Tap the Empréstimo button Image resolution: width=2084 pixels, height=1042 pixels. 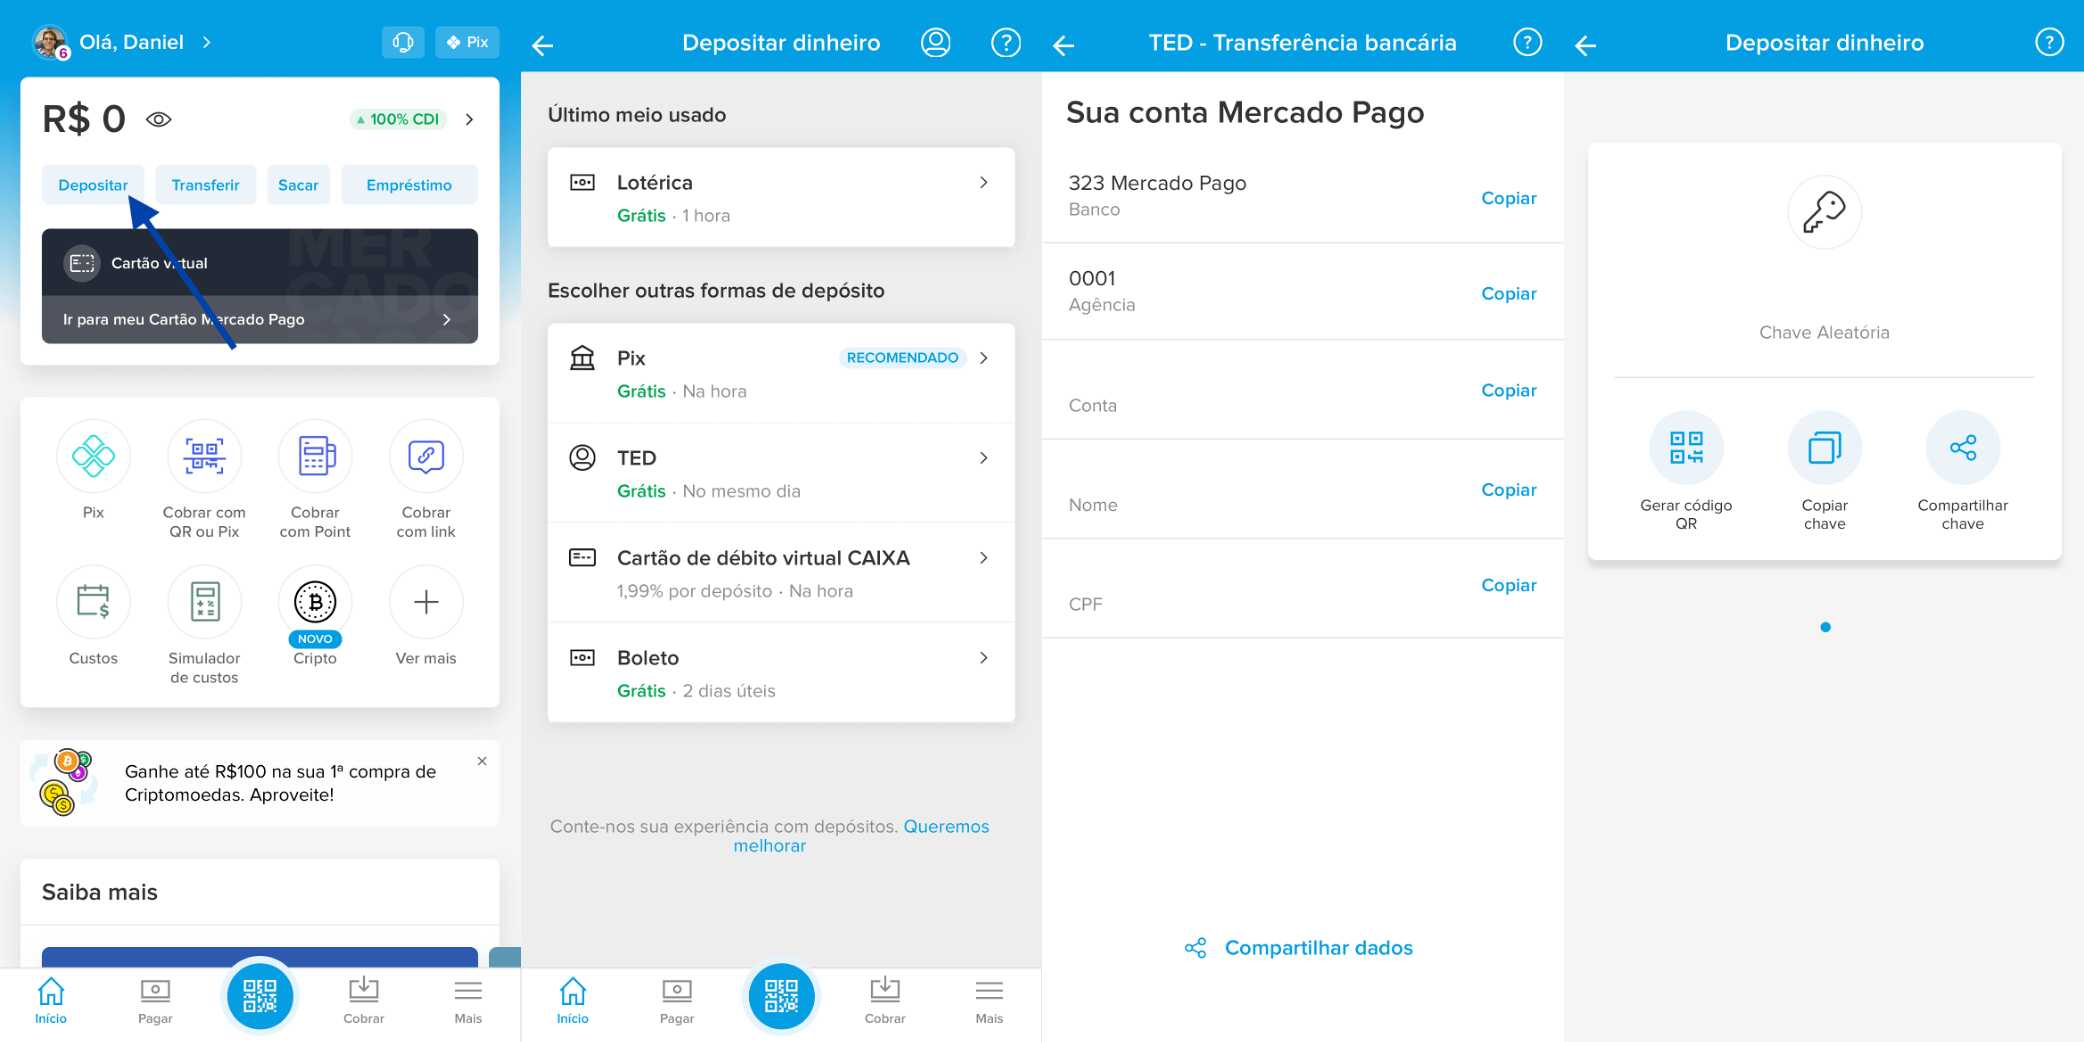point(409,185)
